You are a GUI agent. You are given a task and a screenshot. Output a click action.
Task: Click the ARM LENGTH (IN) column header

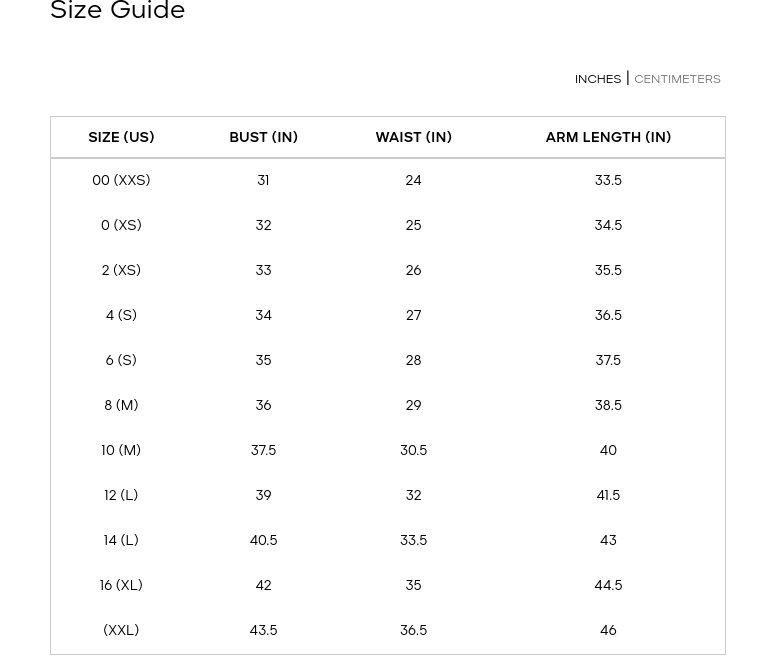608,137
